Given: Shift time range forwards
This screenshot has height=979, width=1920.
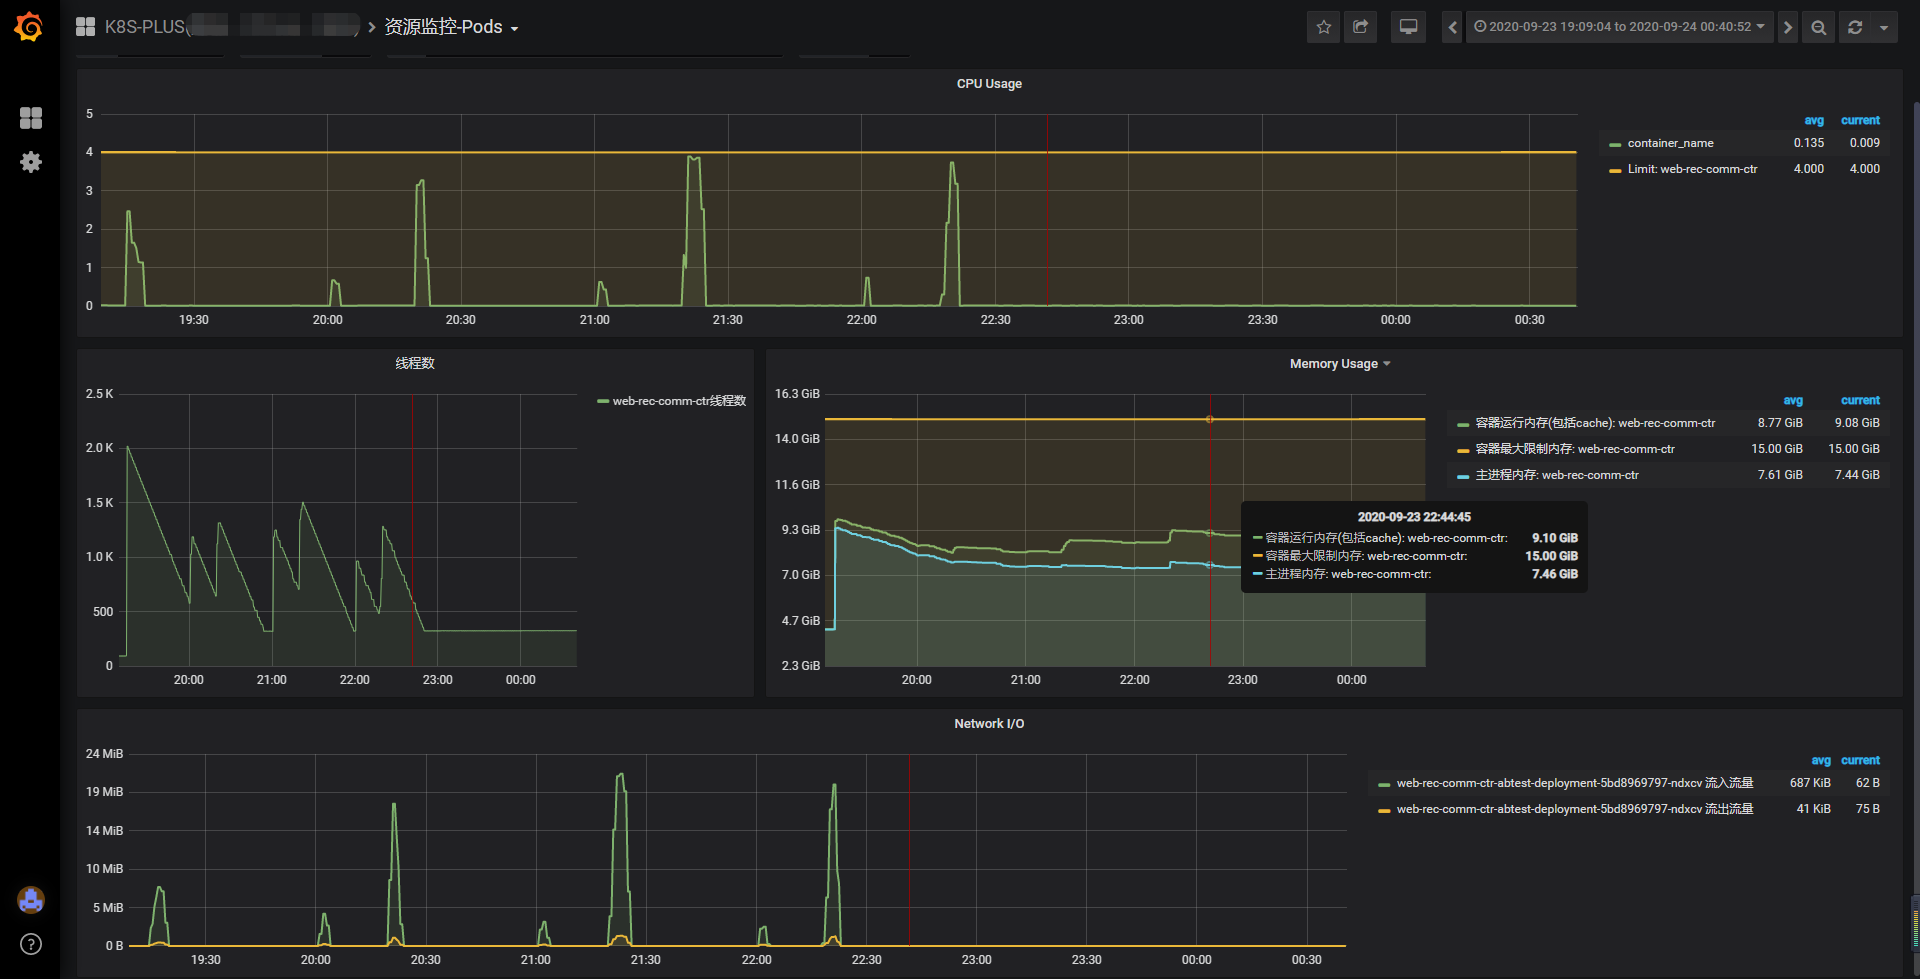Looking at the screenshot, I should tap(1788, 27).
